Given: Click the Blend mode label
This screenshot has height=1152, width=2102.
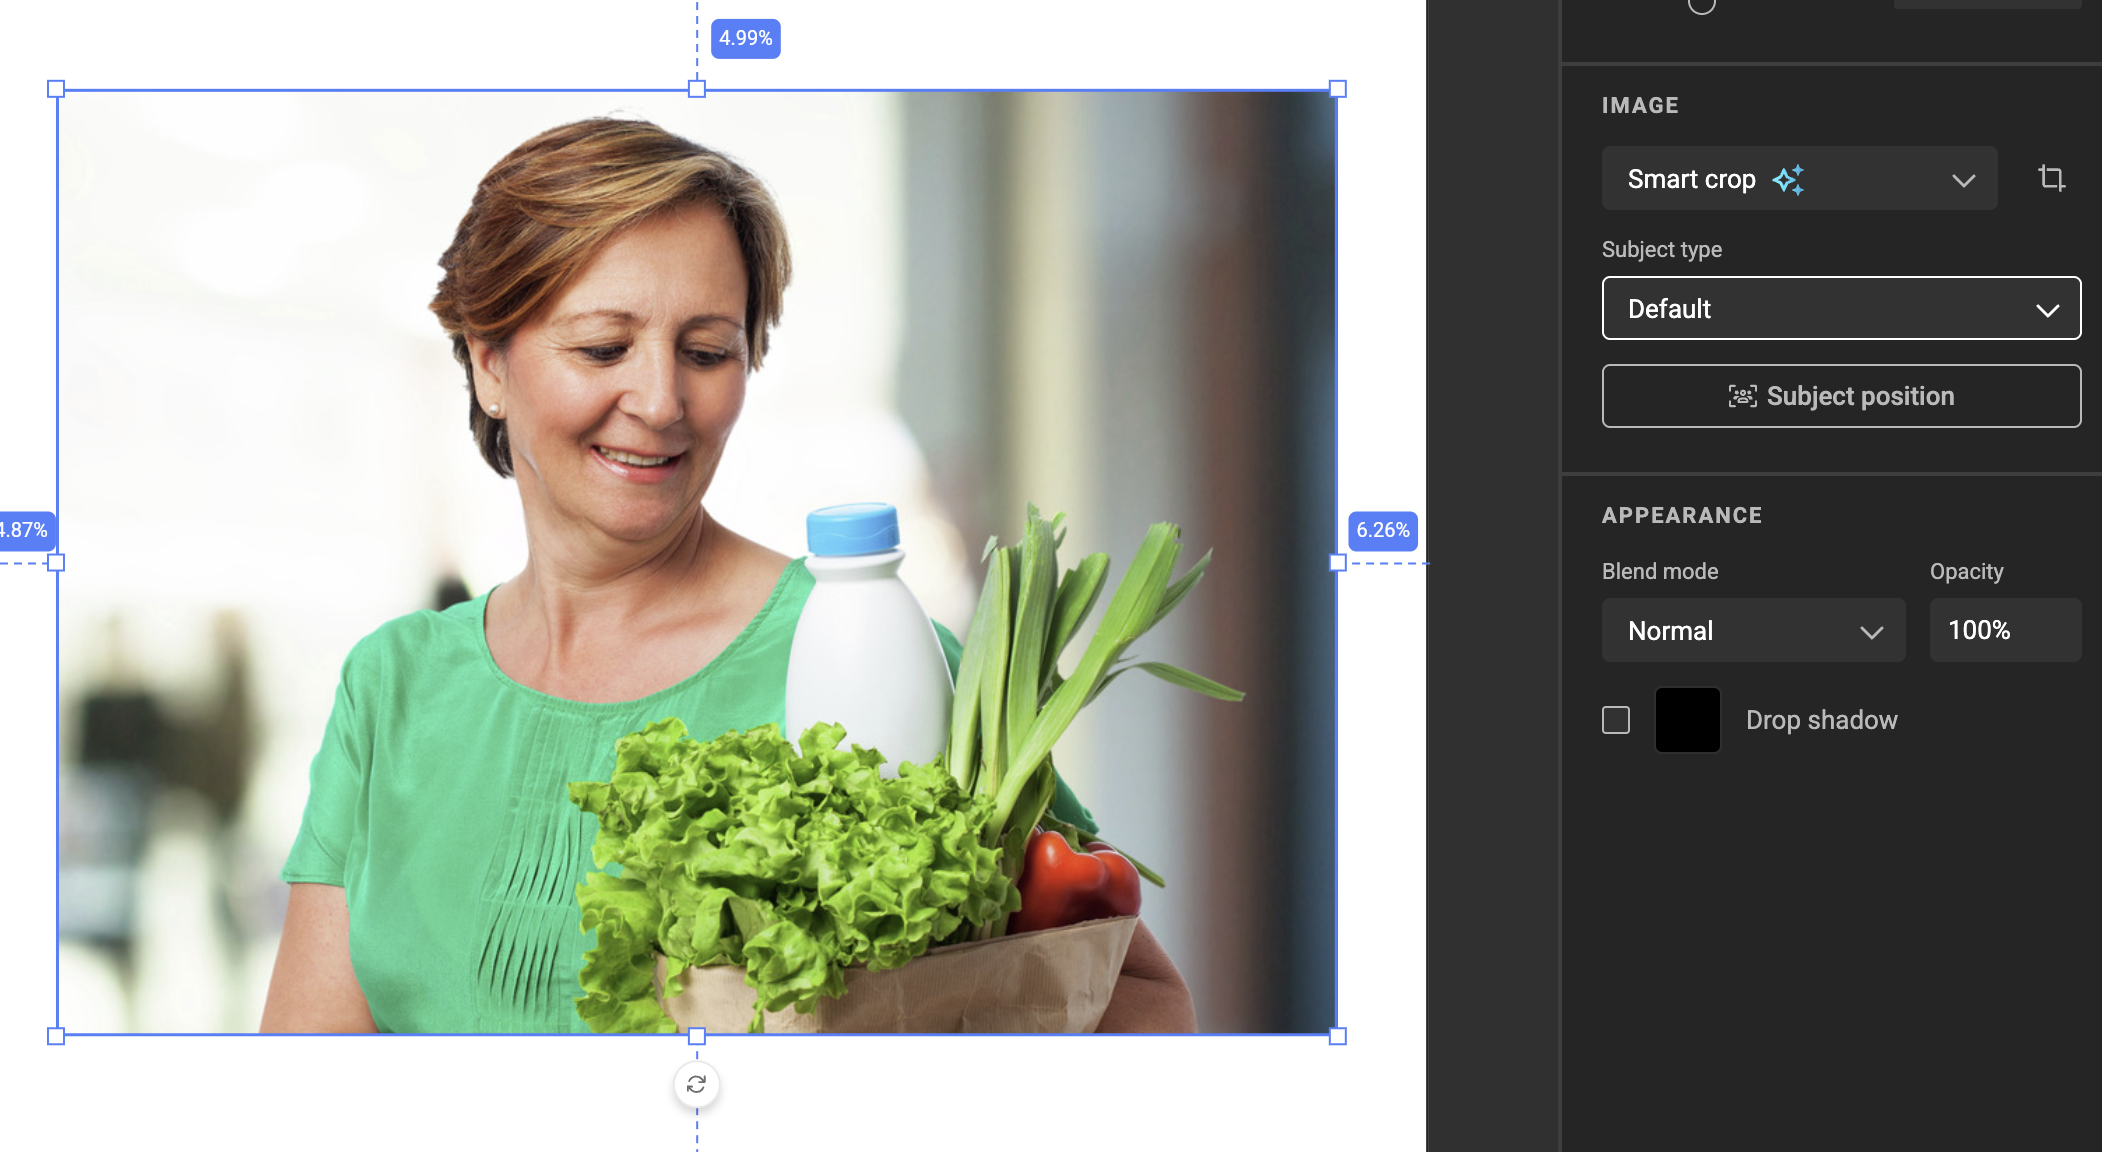Looking at the screenshot, I should click(x=1660, y=571).
